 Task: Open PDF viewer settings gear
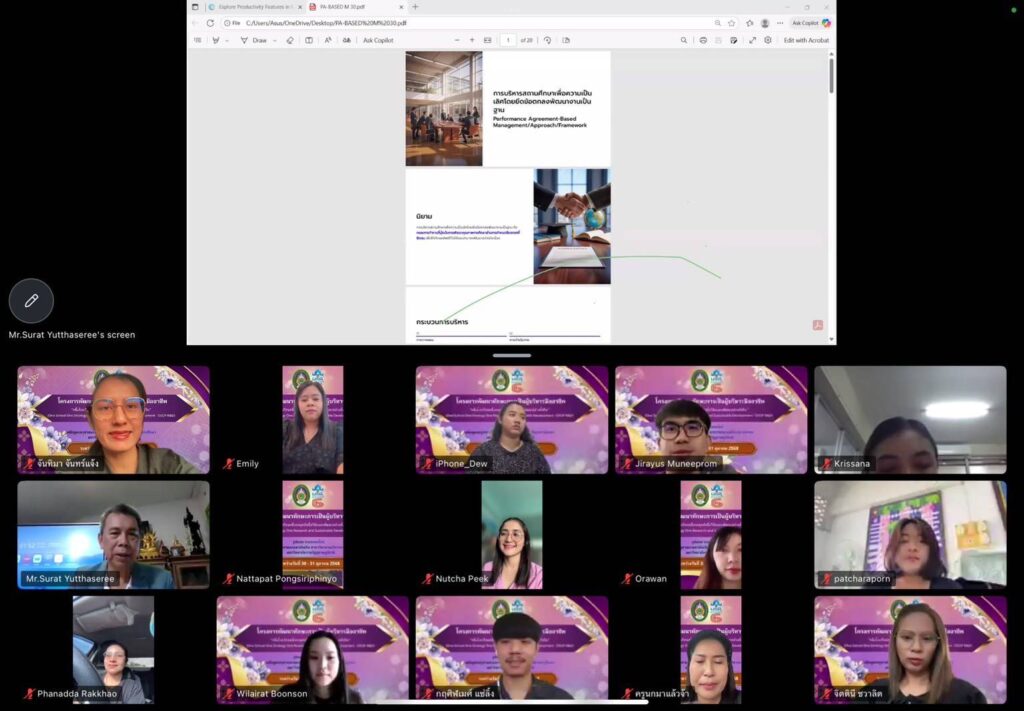[x=768, y=41]
